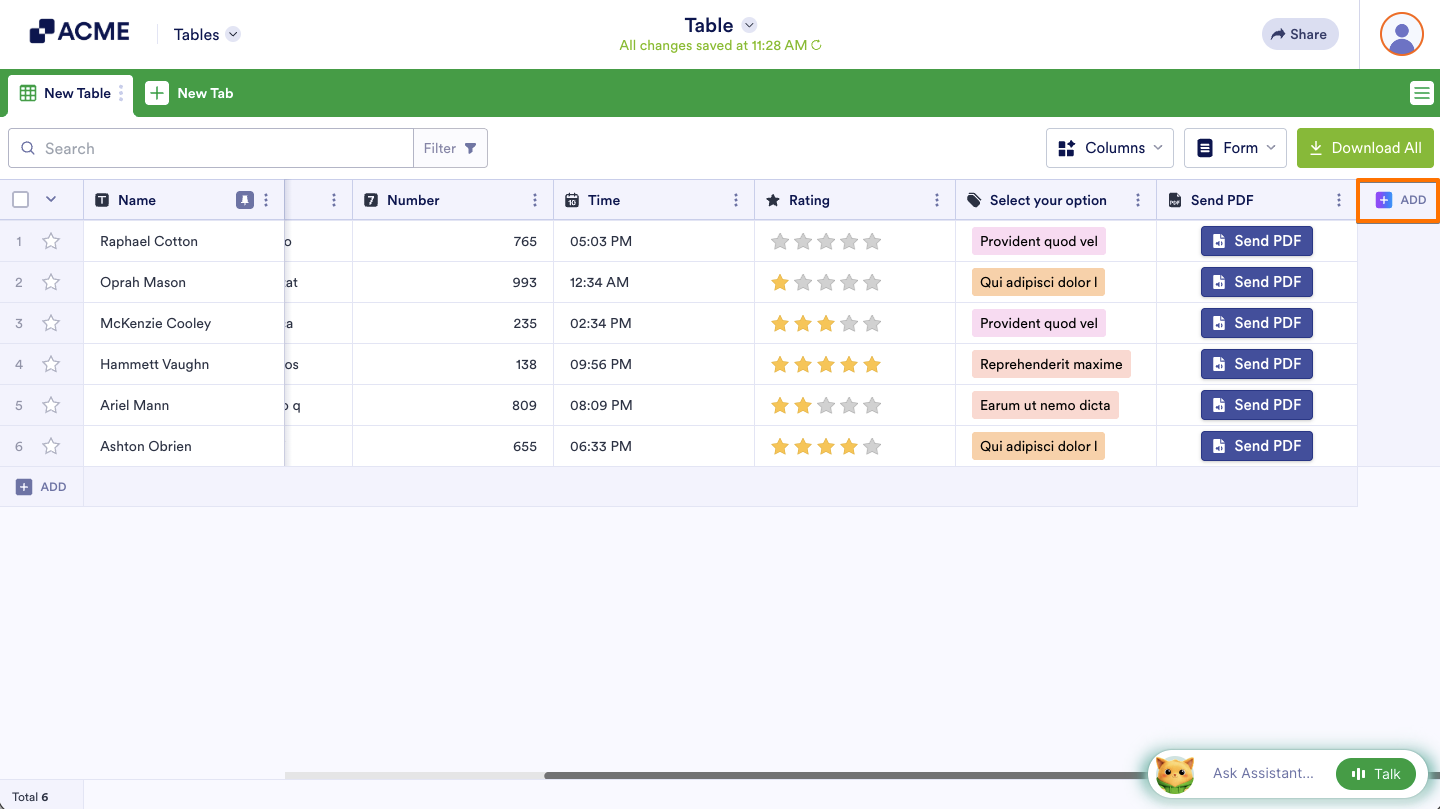Screen dimensions: 1445x809
Task: Add a new column with ADD
Action: (1400, 200)
